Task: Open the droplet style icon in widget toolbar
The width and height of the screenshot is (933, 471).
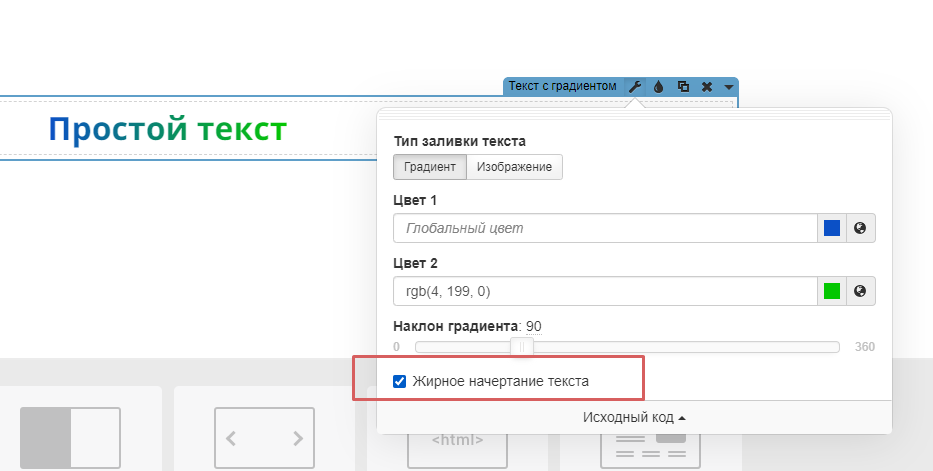Action: [659, 87]
